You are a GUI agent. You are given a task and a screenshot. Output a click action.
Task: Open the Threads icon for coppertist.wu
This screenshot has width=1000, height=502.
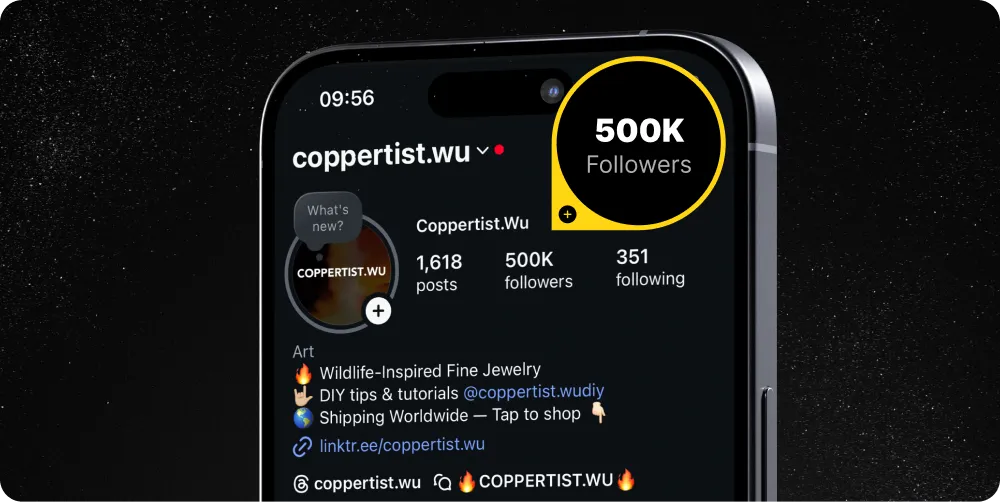click(x=300, y=484)
